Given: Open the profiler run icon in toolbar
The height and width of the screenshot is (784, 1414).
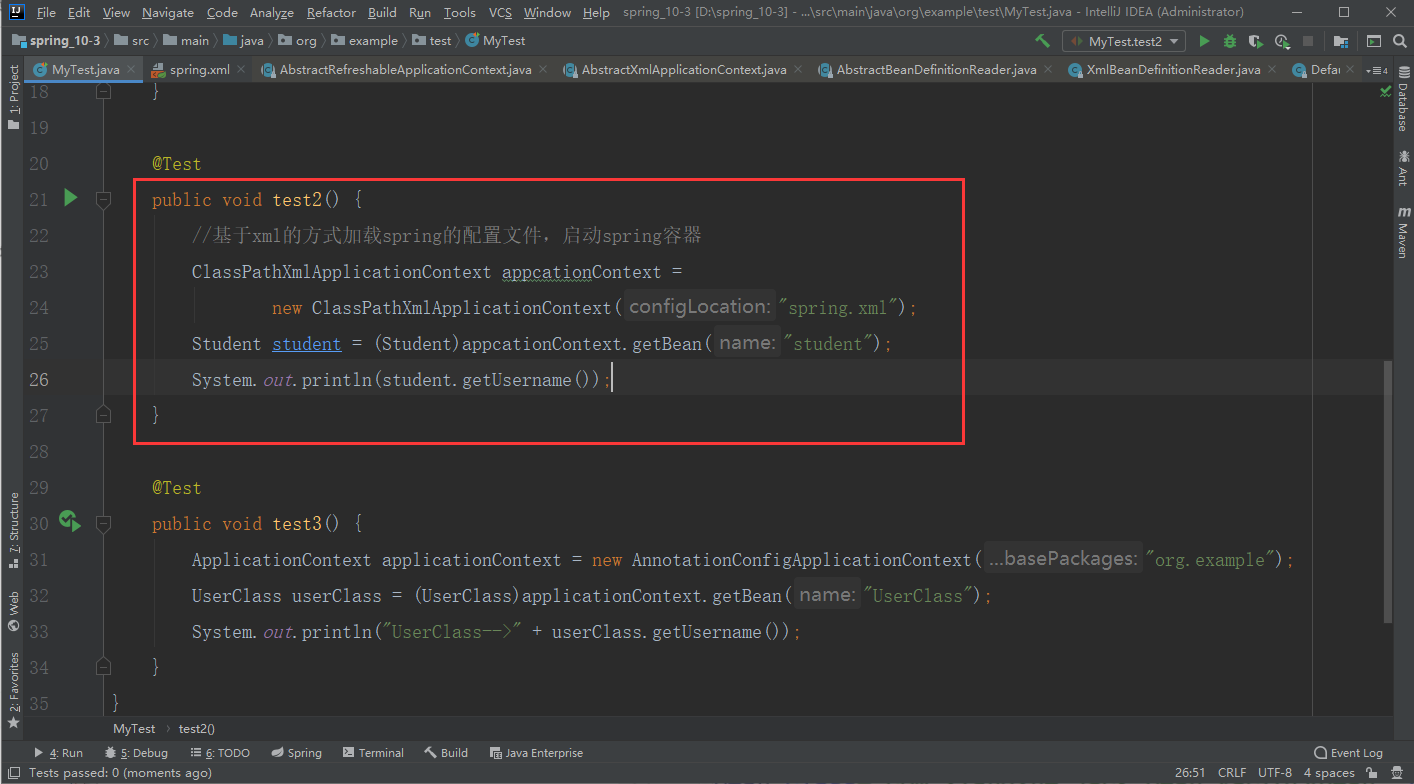Looking at the screenshot, I should 1282,41.
